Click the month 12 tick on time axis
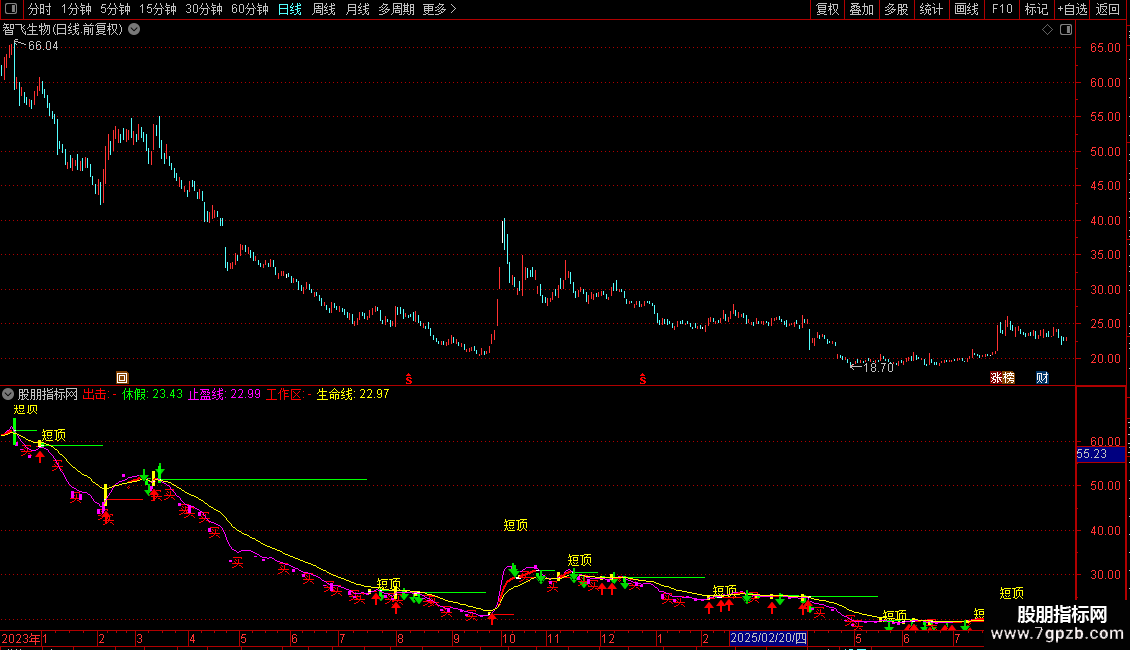 pos(608,638)
